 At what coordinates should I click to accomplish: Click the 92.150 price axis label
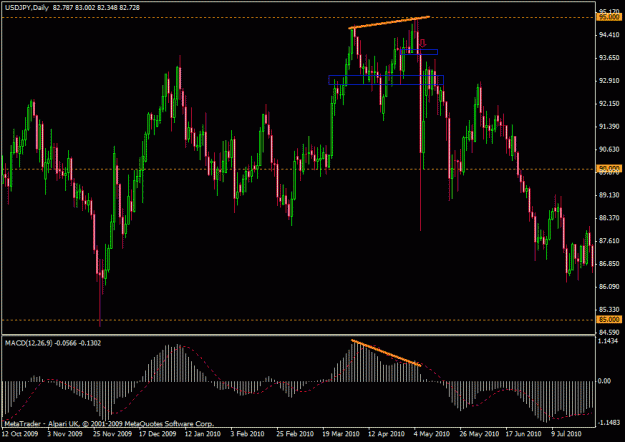click(609, 104)
